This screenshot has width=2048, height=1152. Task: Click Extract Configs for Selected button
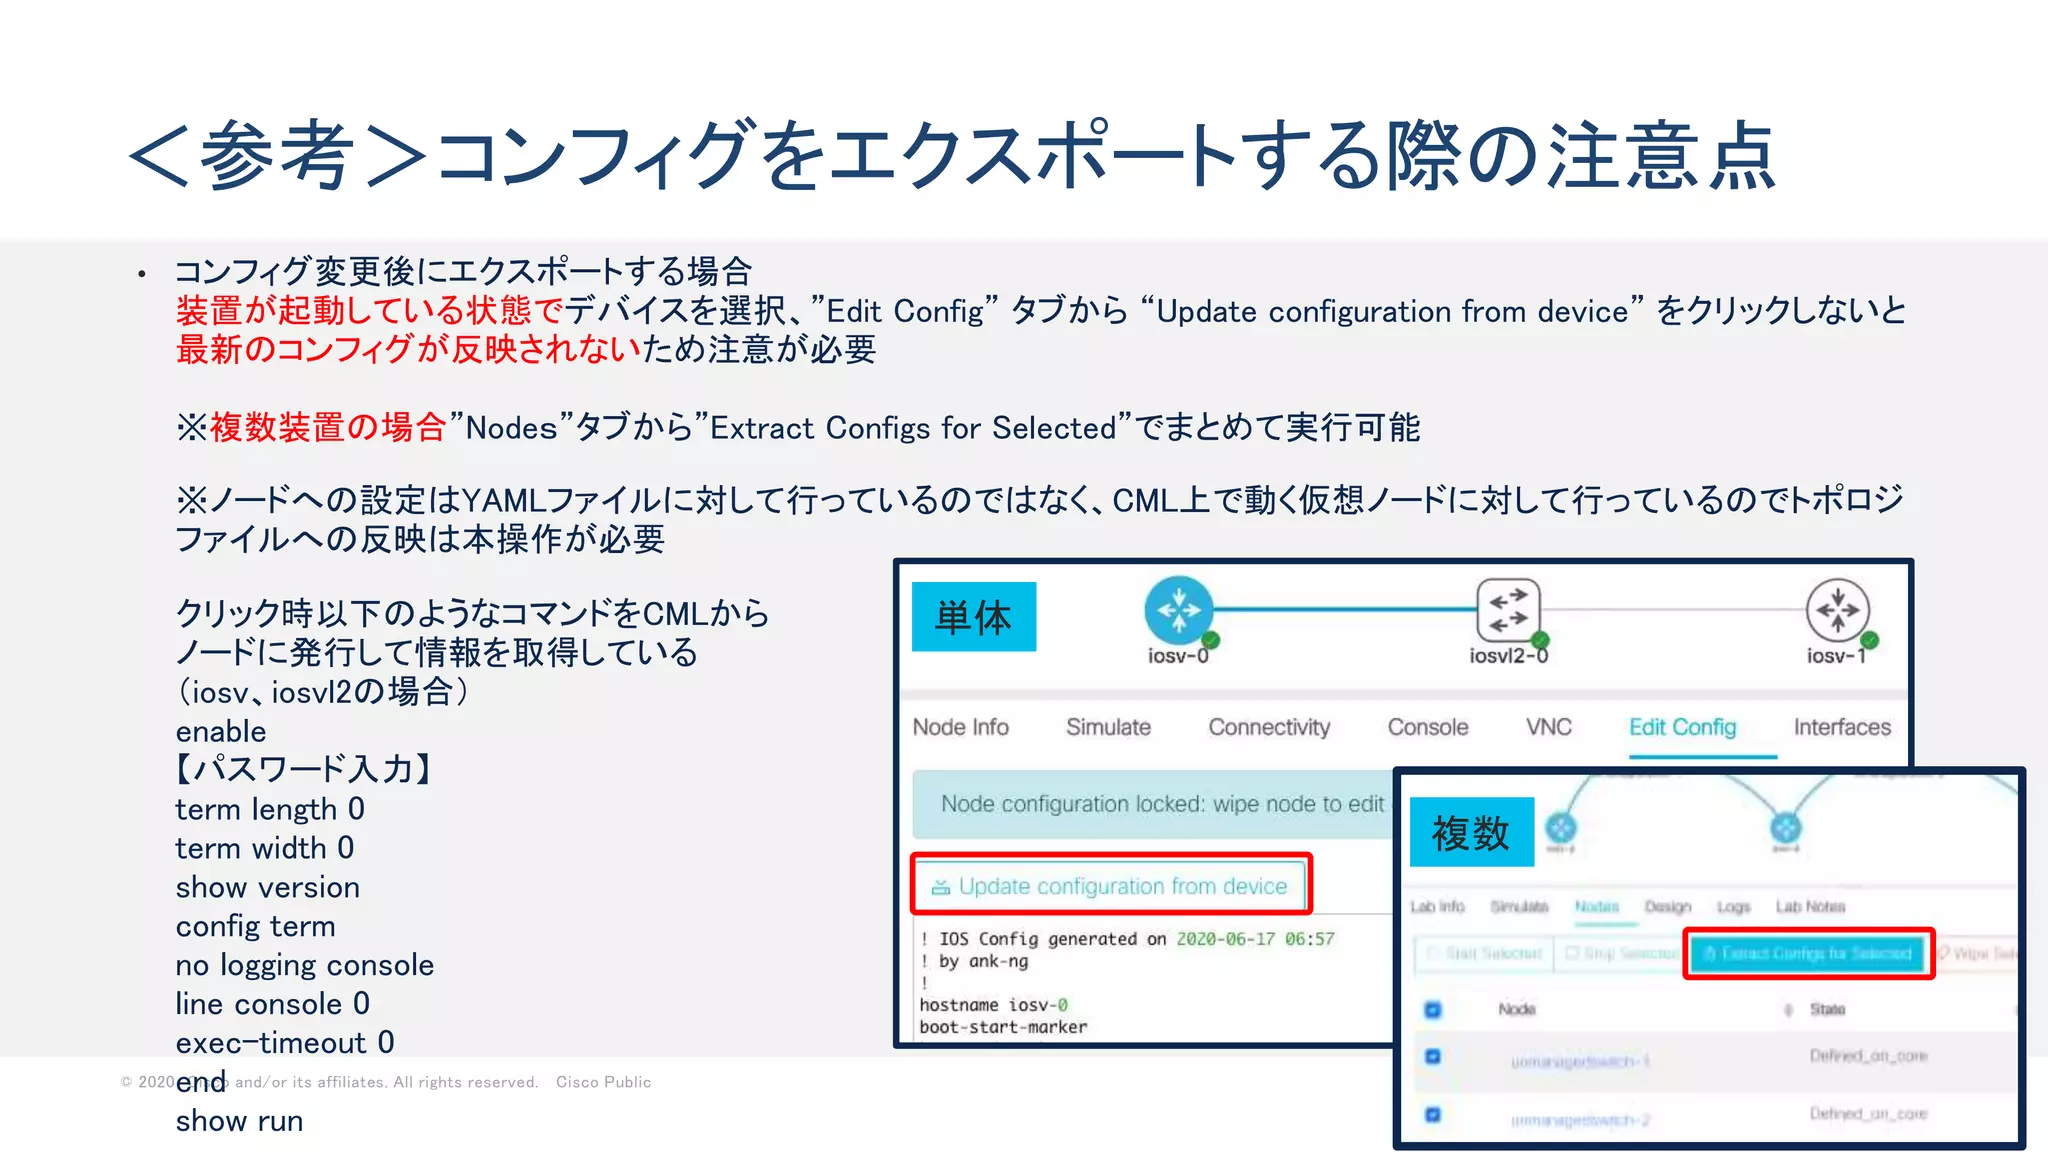click(x=1808, y=953)
